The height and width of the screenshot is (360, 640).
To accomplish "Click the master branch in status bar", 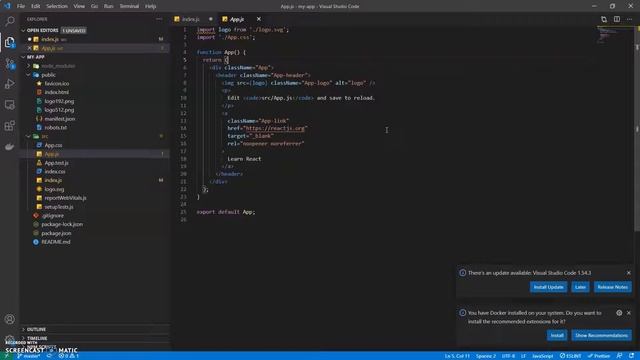I will tap(29, 356).
